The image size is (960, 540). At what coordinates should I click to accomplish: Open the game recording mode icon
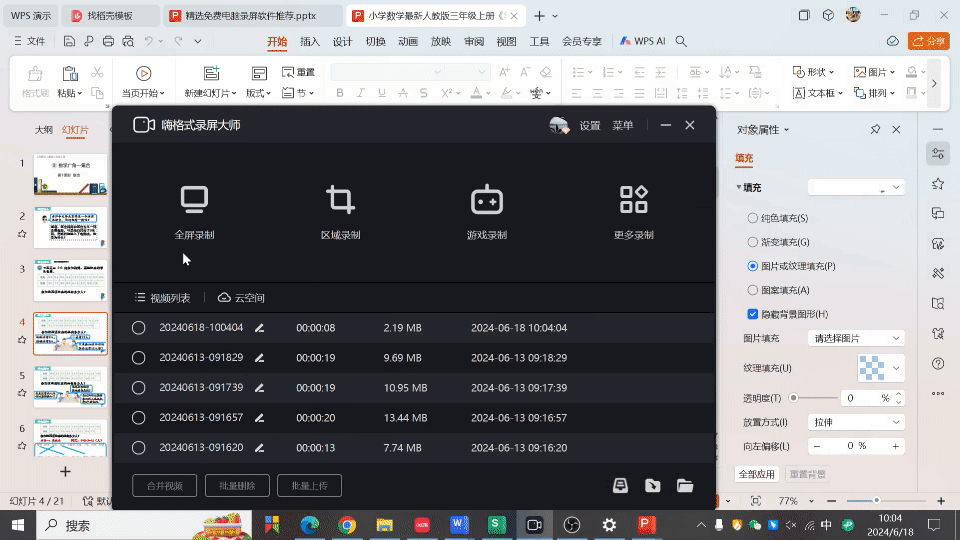pos(487,199)
